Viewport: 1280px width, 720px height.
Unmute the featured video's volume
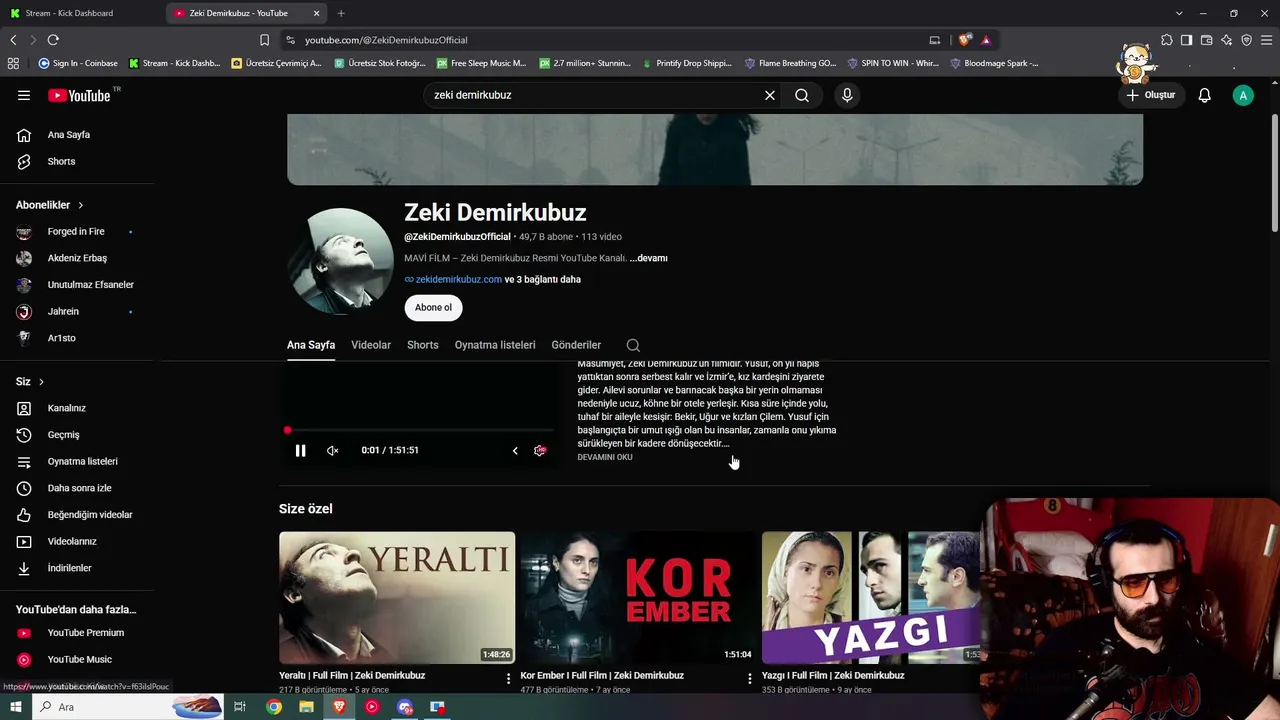(333, 450)
